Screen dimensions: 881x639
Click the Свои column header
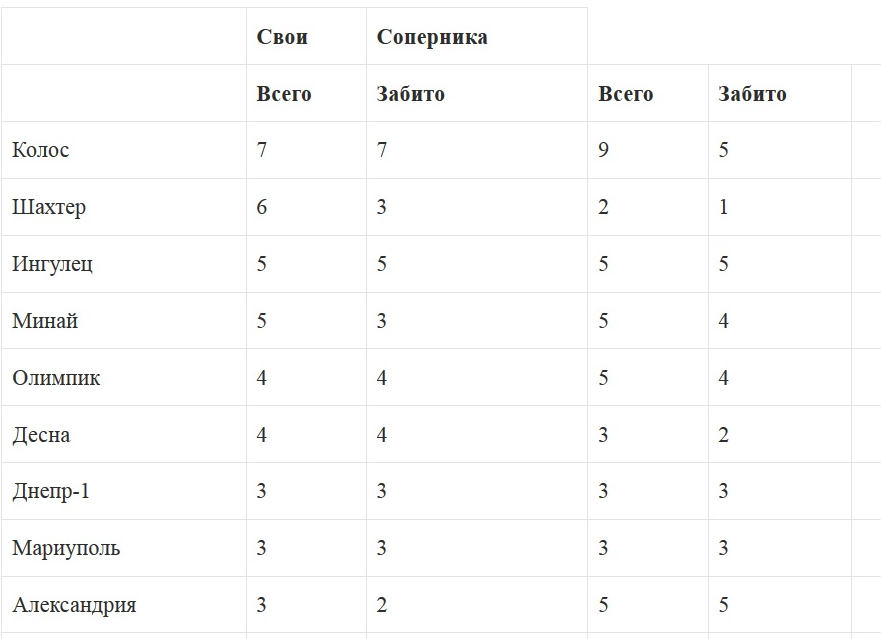point(282,37)
